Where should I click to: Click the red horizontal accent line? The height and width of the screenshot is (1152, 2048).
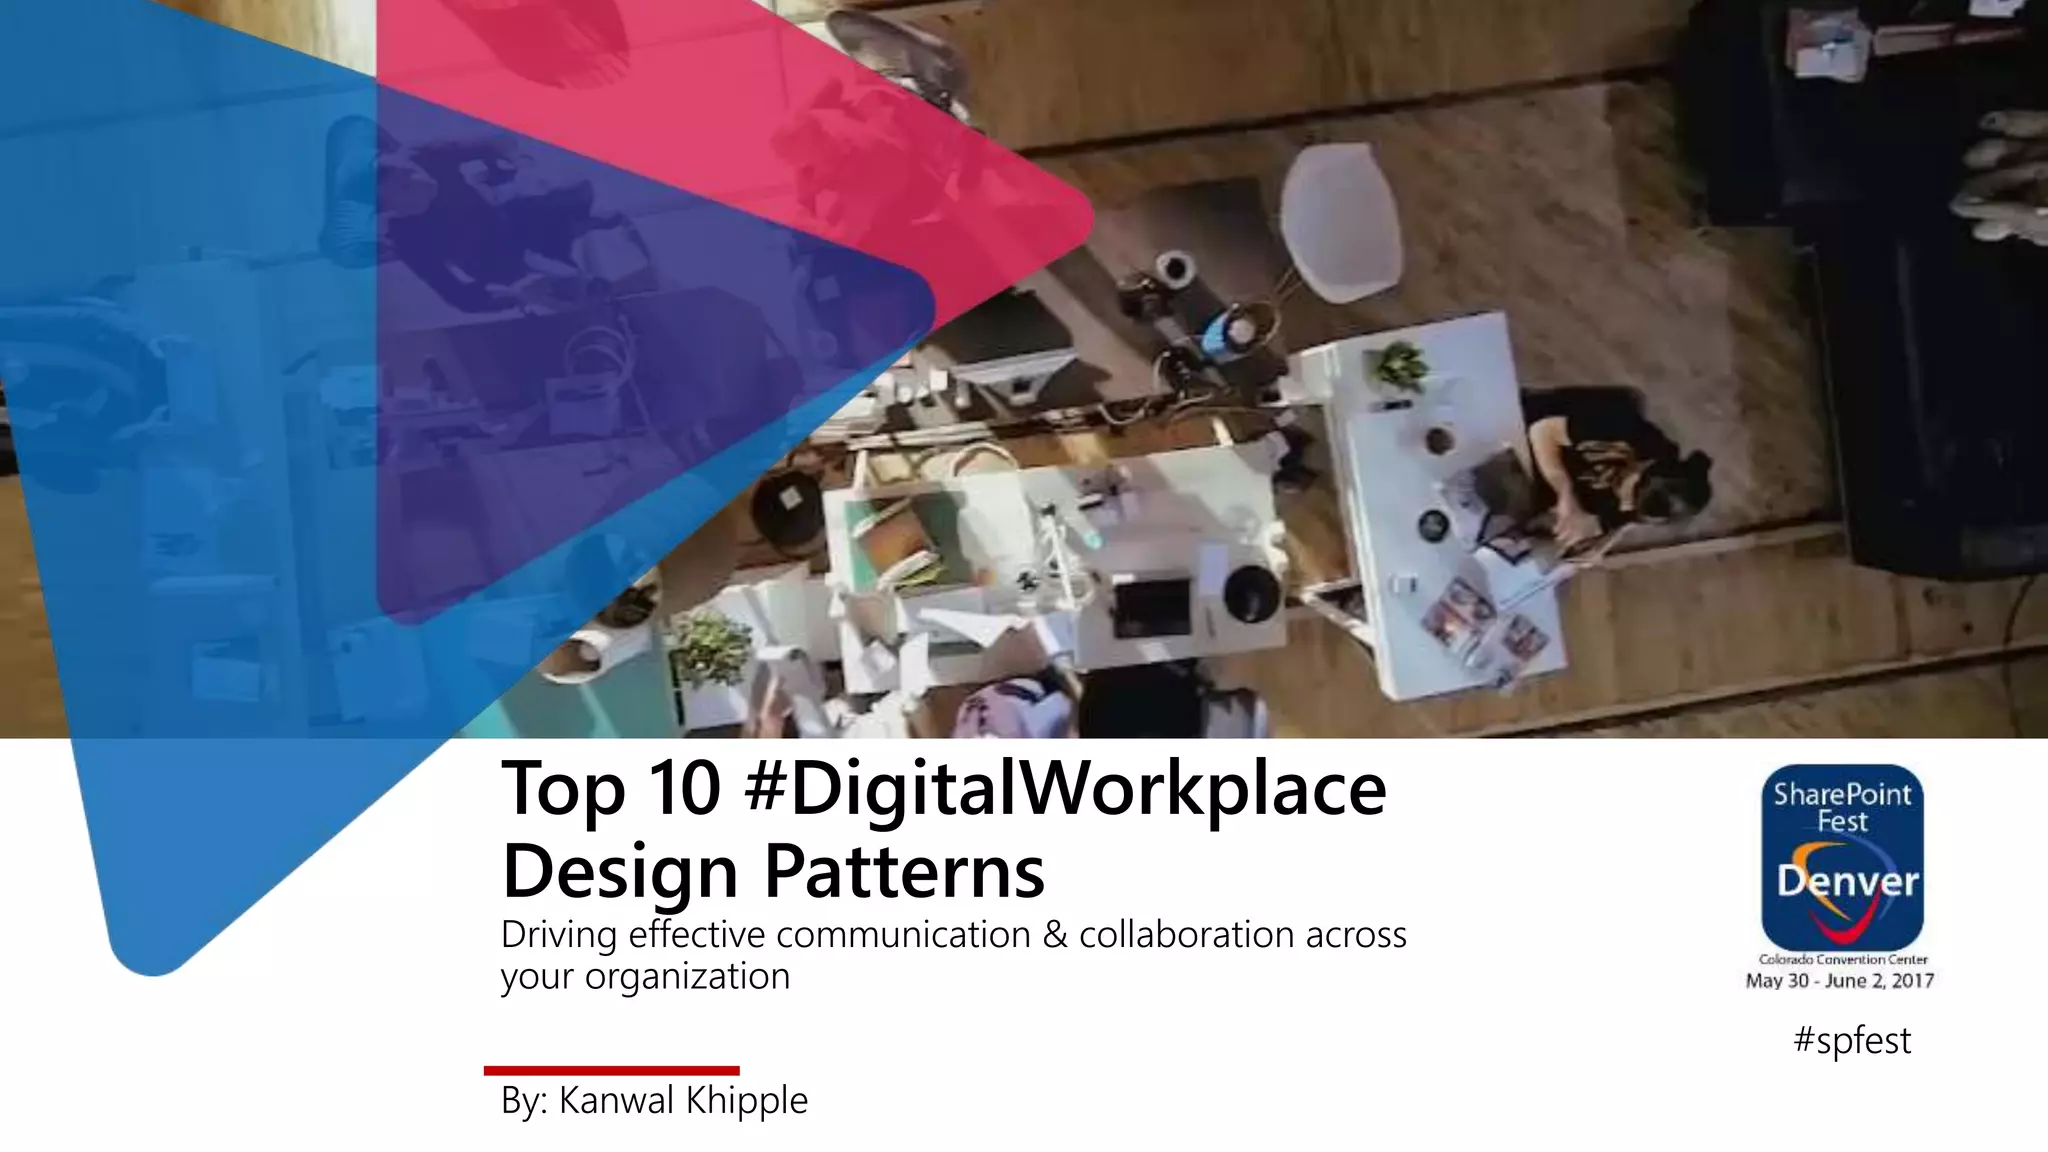611,1071
